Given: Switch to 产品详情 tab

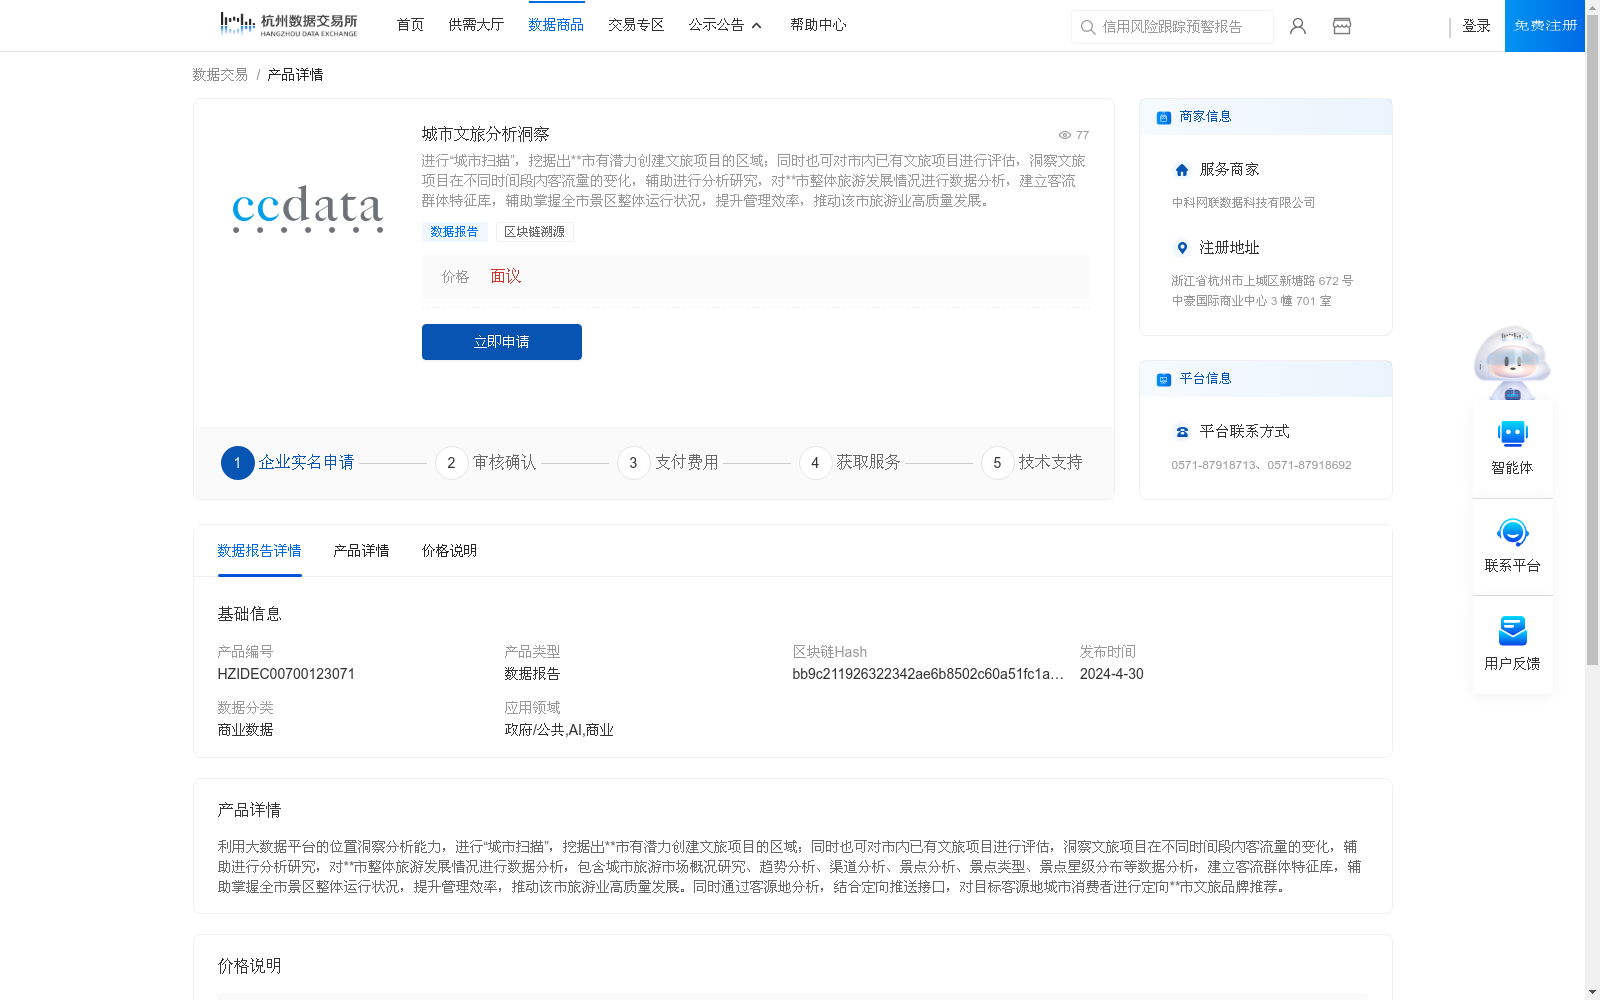Looking at the screenshot, I should tap(361, 551).
